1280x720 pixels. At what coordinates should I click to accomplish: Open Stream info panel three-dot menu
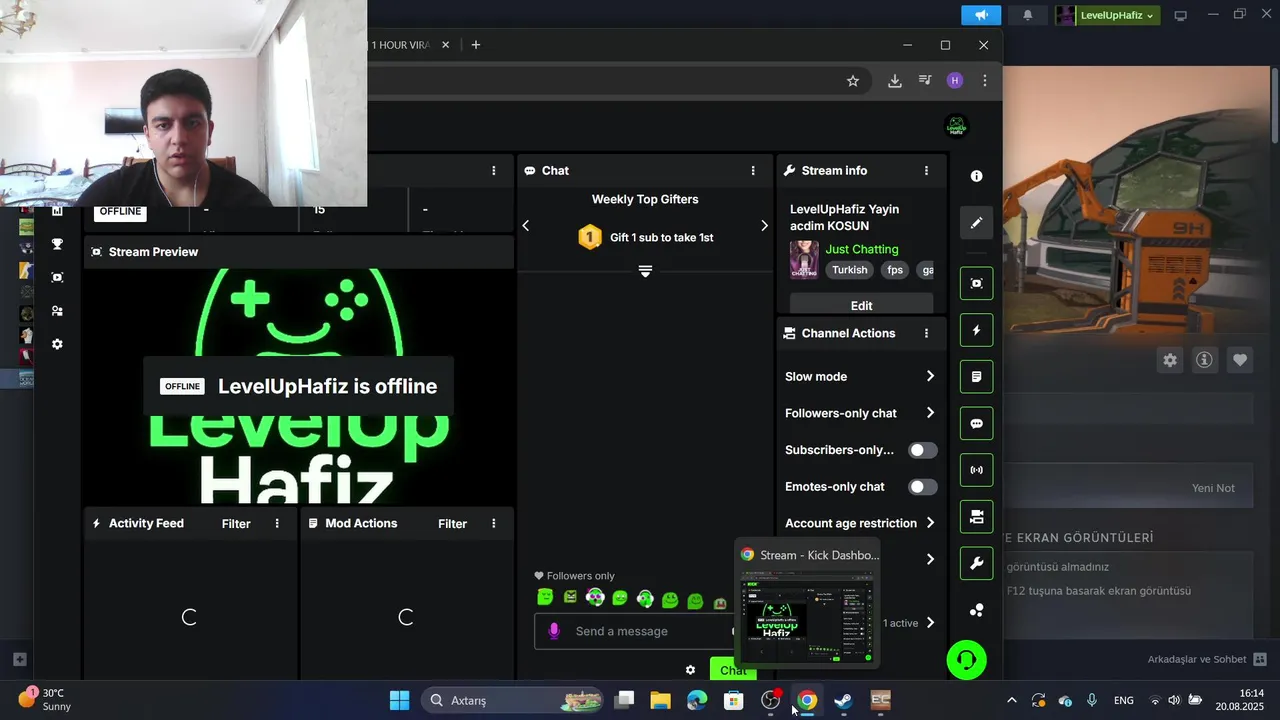[926, 171]
